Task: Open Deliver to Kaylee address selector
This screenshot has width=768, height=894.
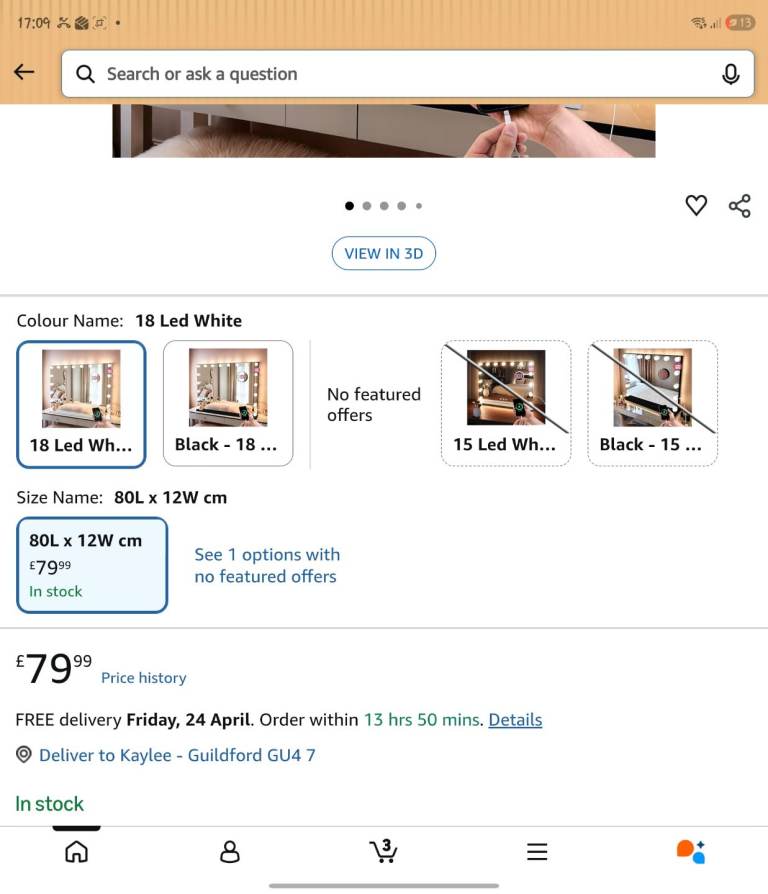Action: coord(176,755)
